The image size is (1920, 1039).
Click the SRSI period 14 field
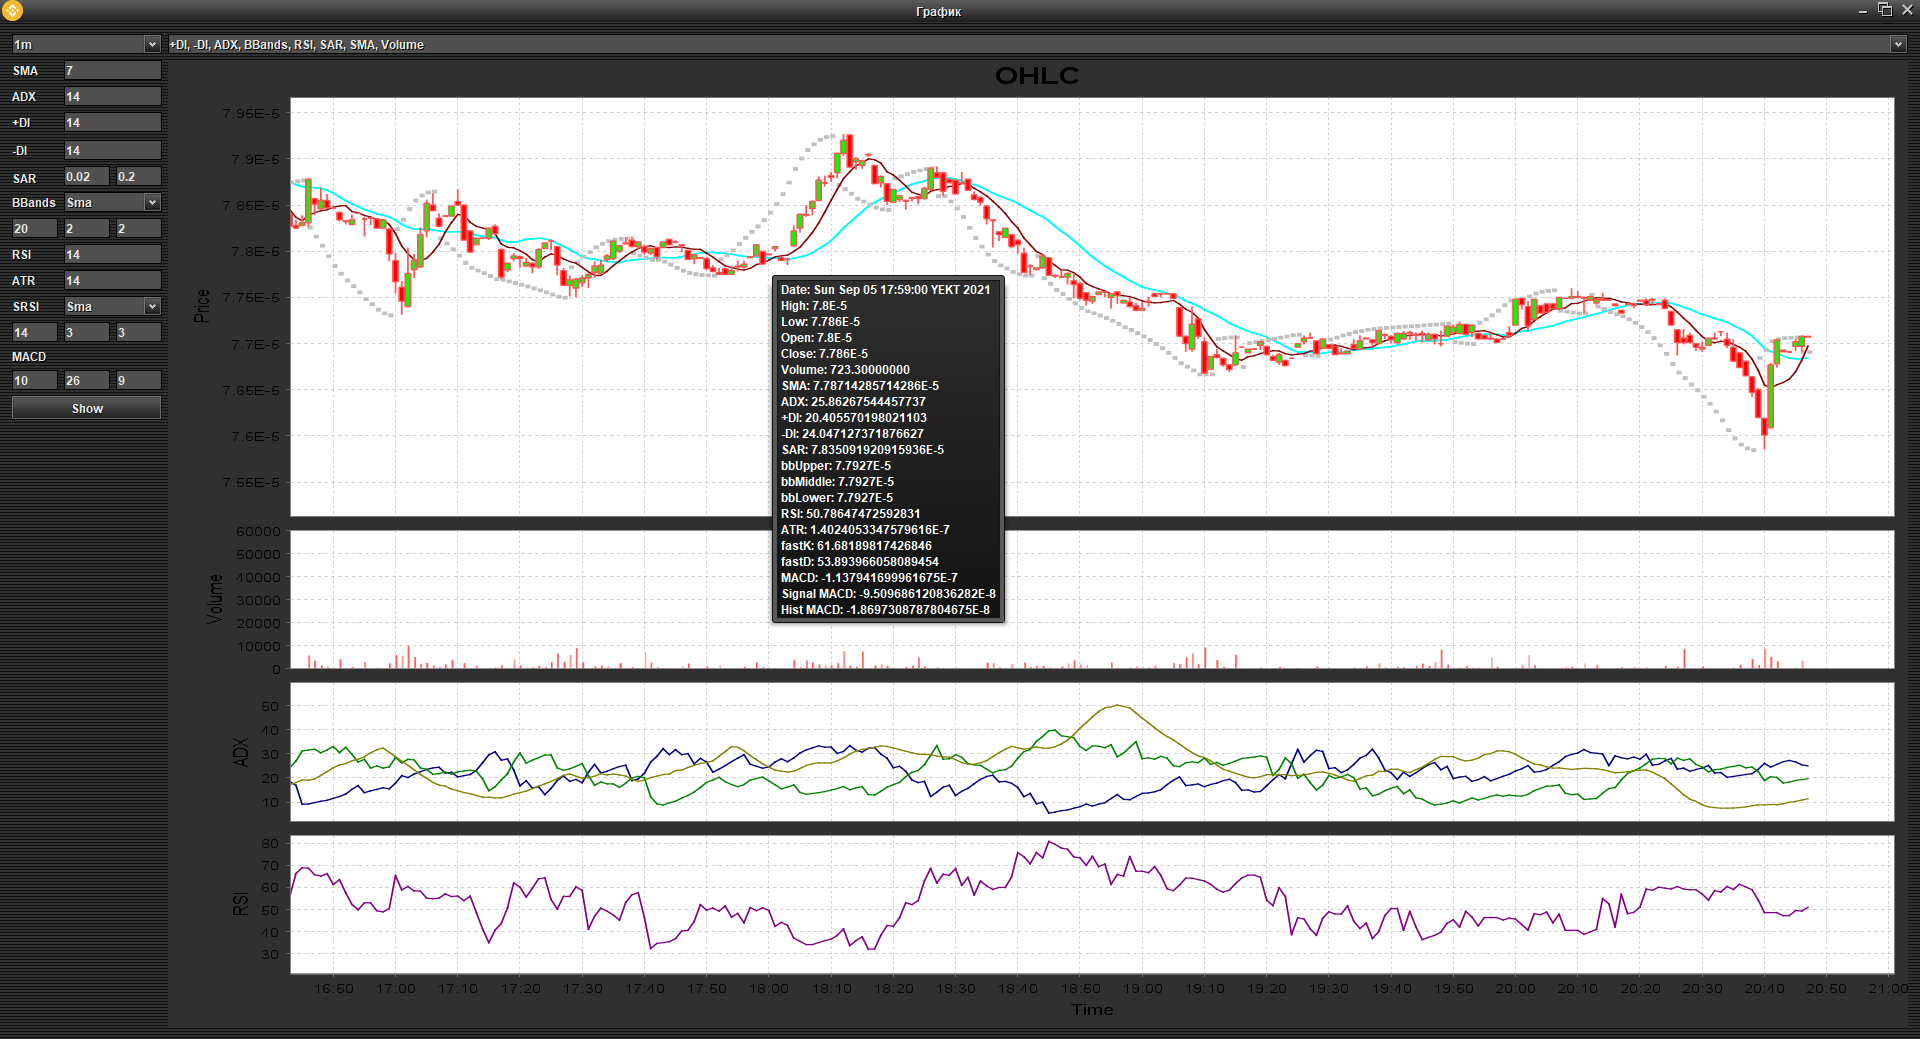(x=34, y=333)
